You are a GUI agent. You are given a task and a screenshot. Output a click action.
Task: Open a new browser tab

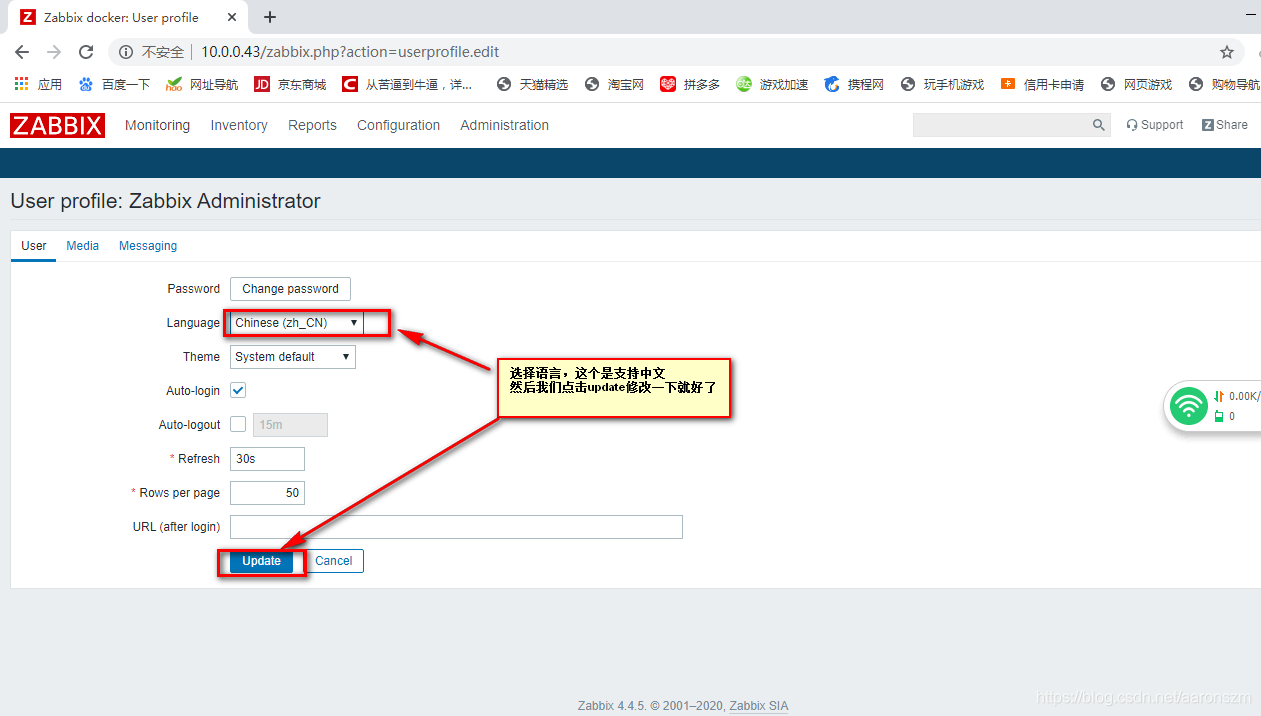pyautogui.click(x=270, y=17)
